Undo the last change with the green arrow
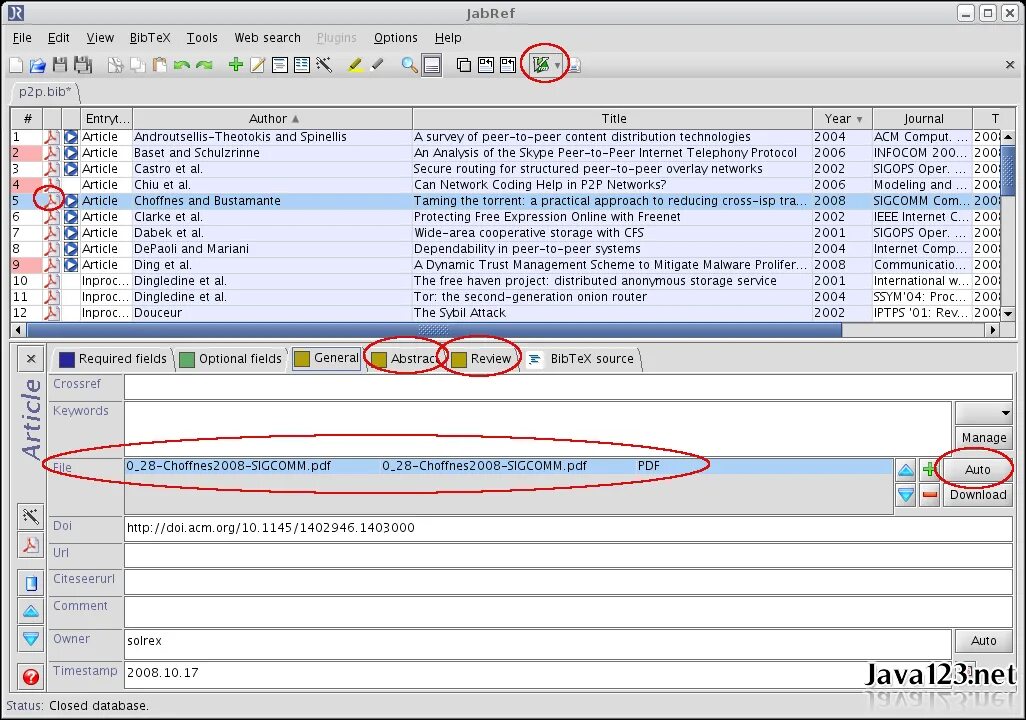 181,65
